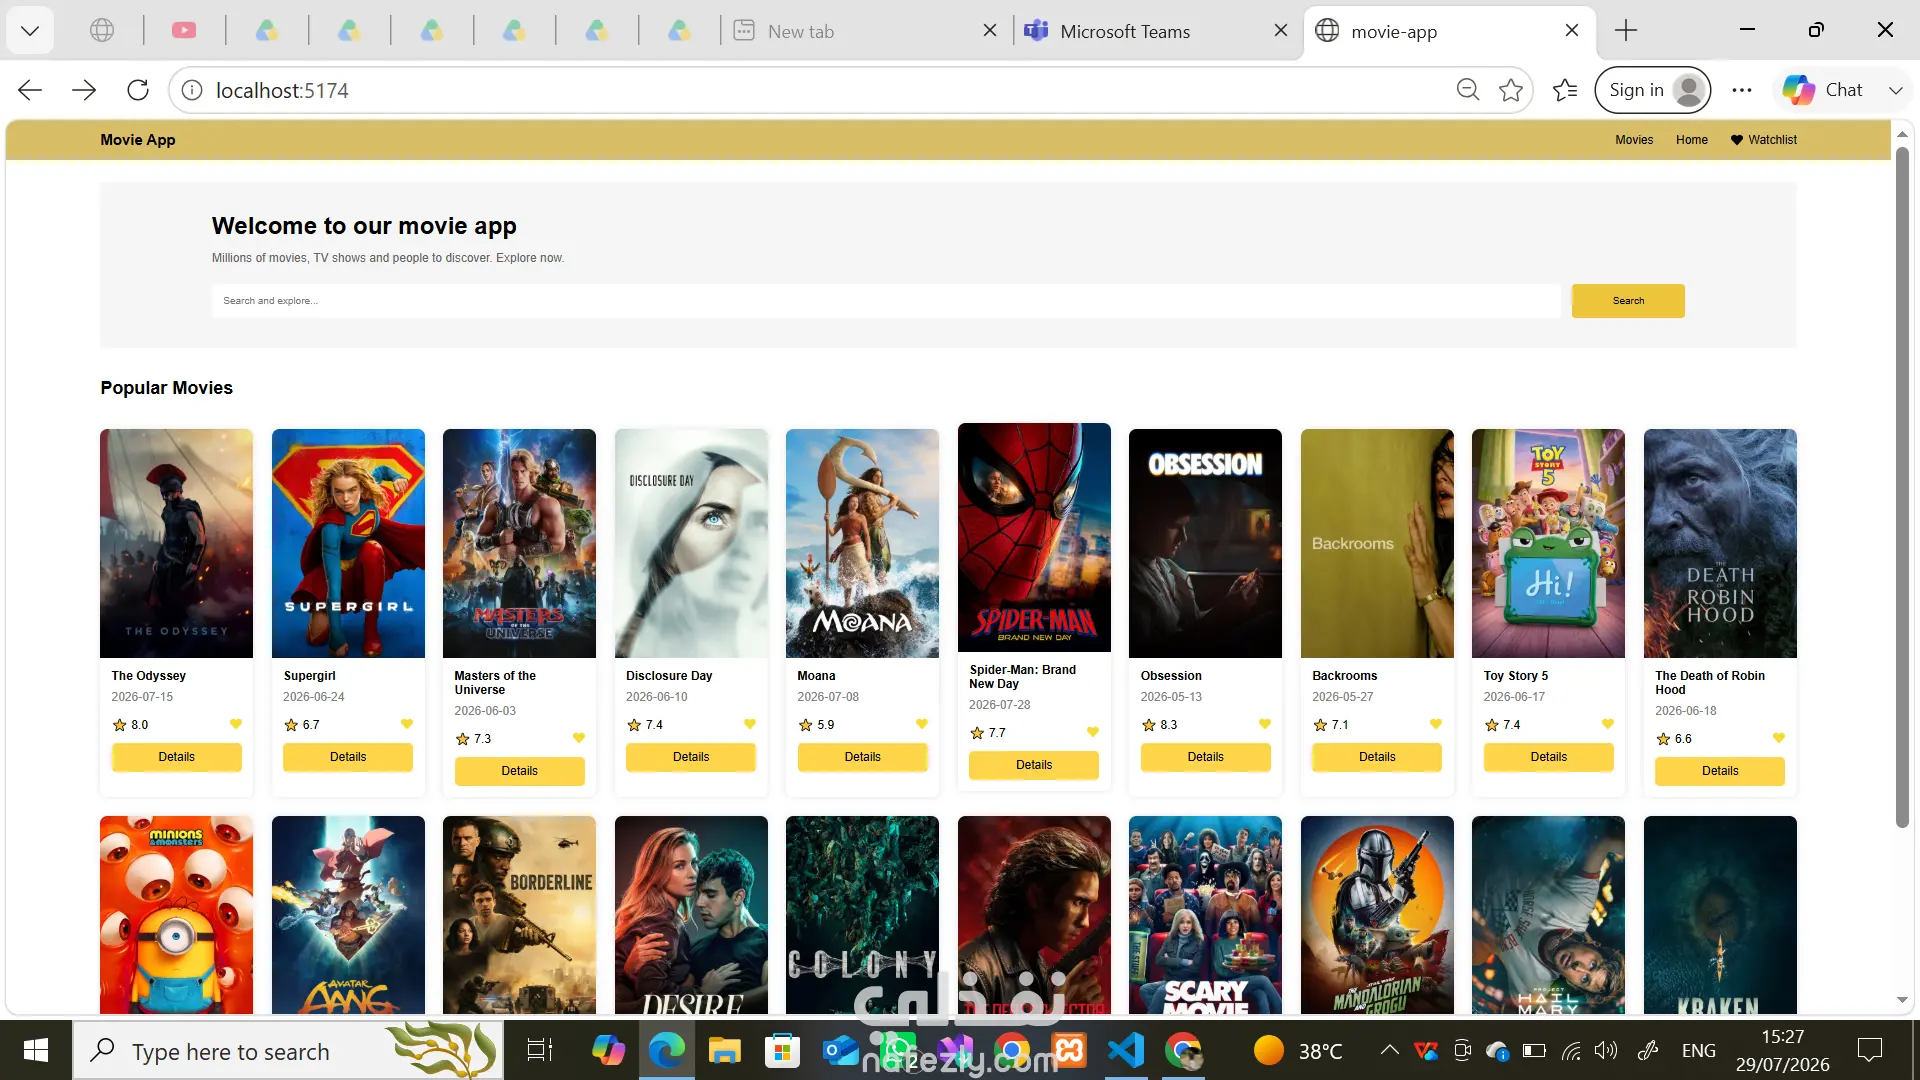Close the Microsoft Teams tab
The image size is (1920, 1080).
click(1281, 31)
